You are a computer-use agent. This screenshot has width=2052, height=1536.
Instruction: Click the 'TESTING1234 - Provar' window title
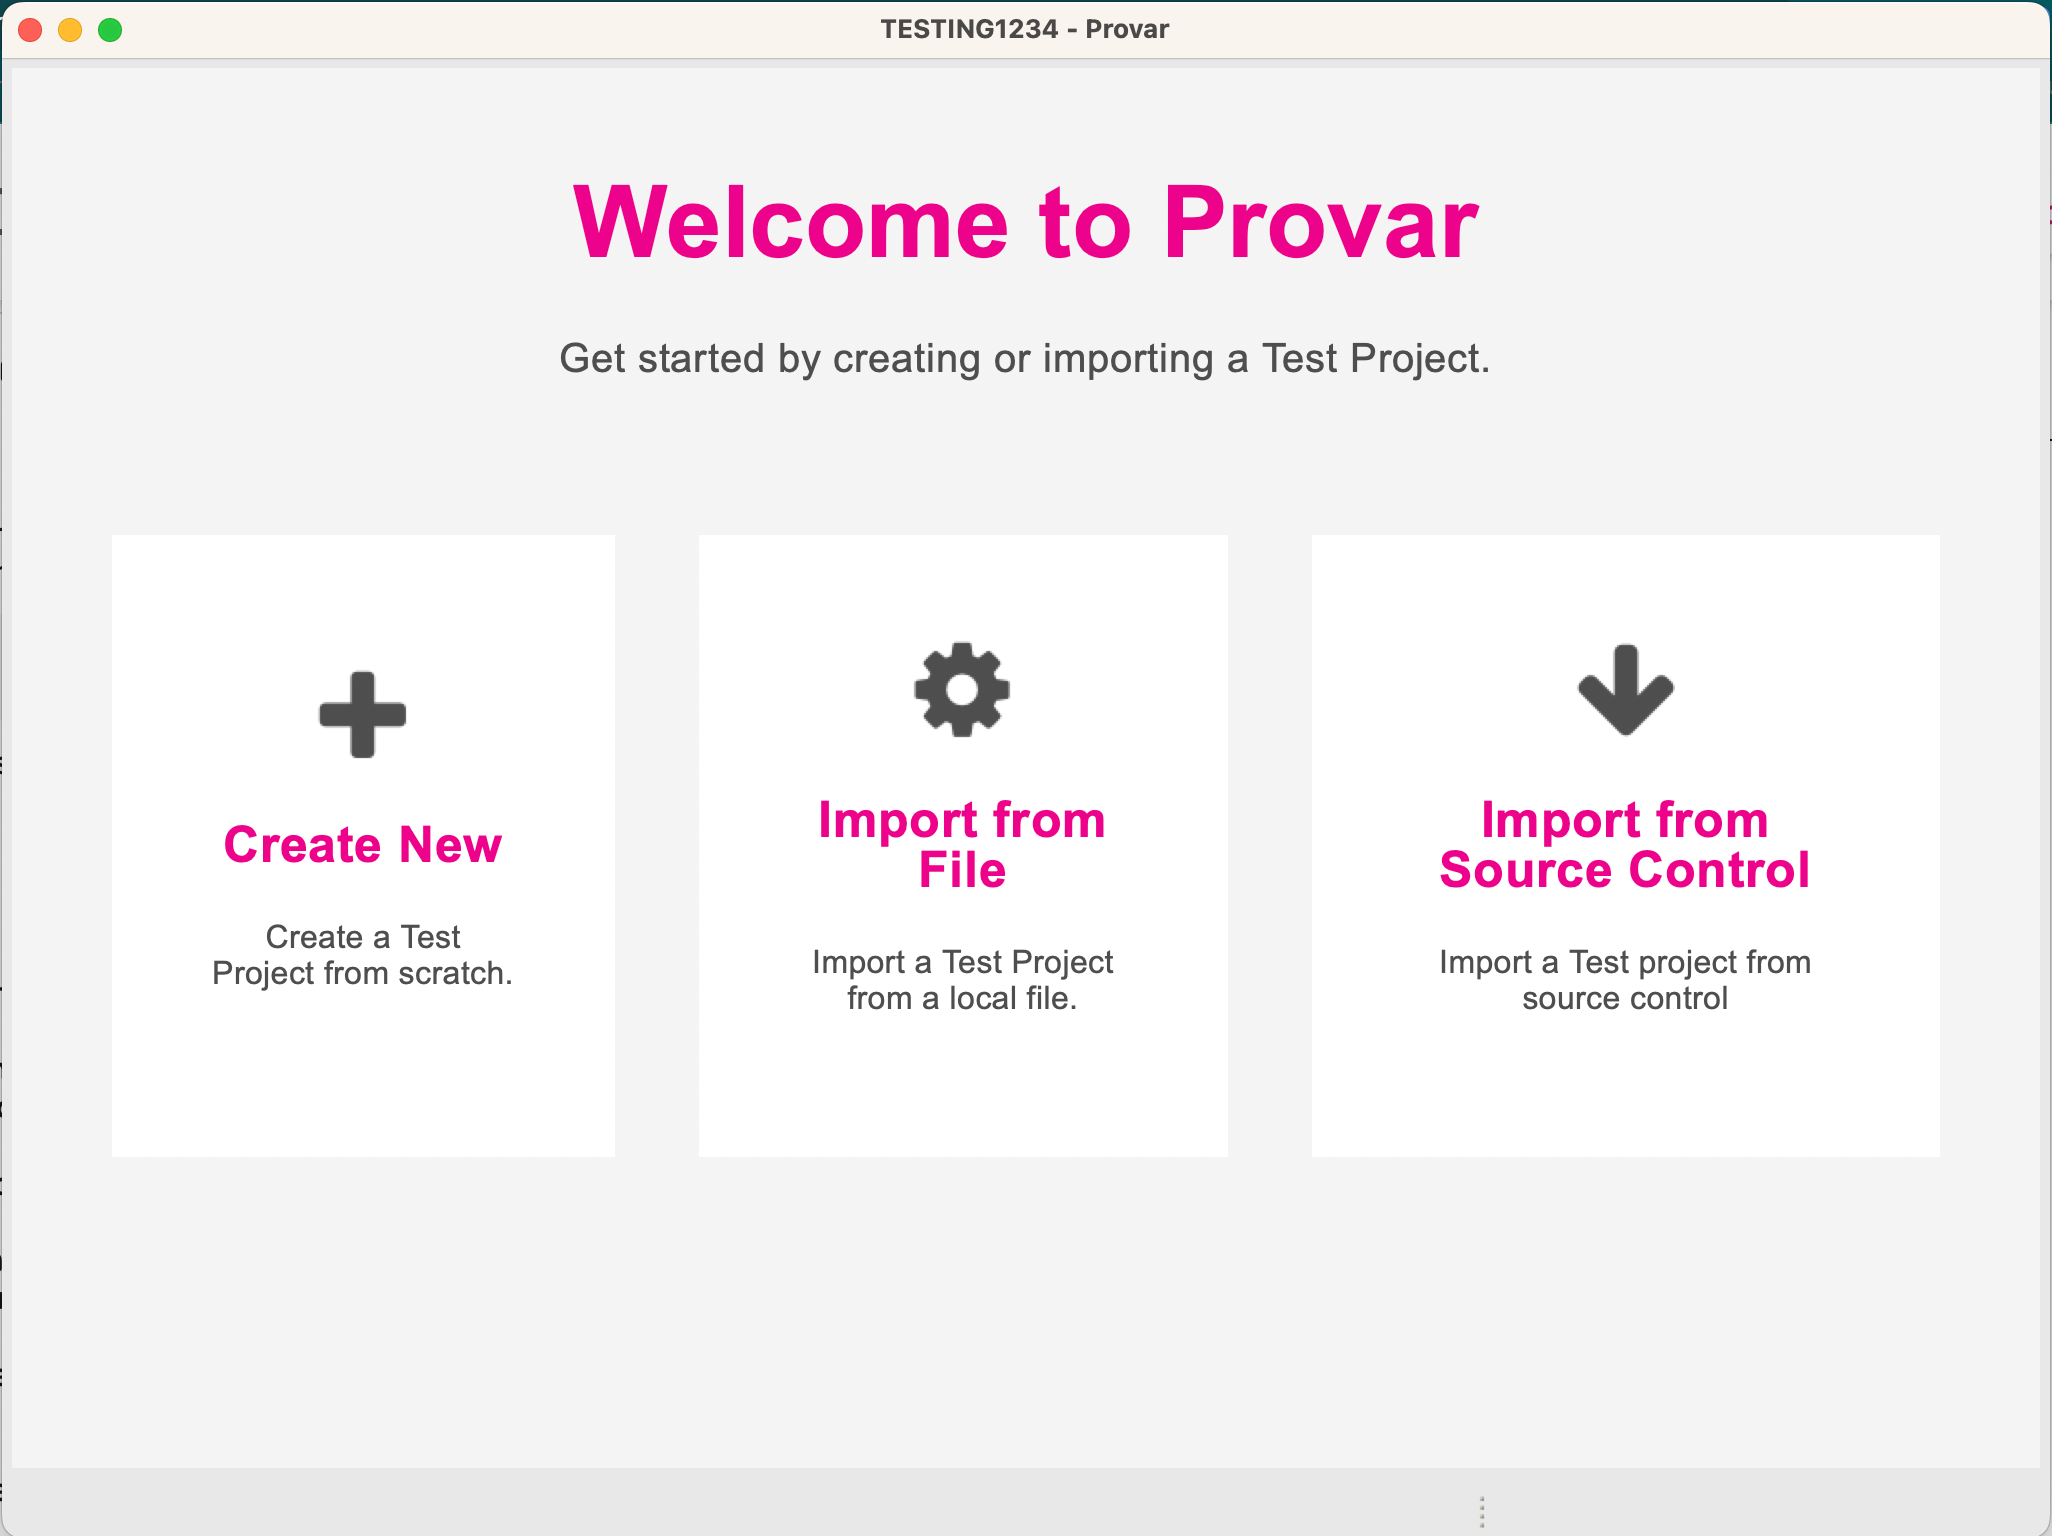pos(1025,29)
